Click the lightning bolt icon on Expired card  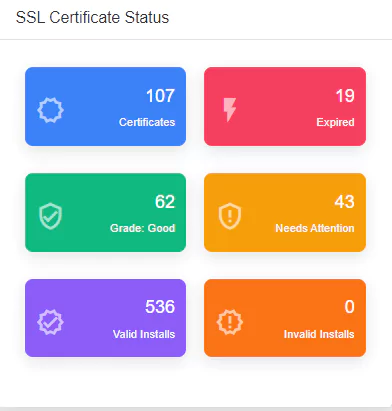tap(230, 110)
